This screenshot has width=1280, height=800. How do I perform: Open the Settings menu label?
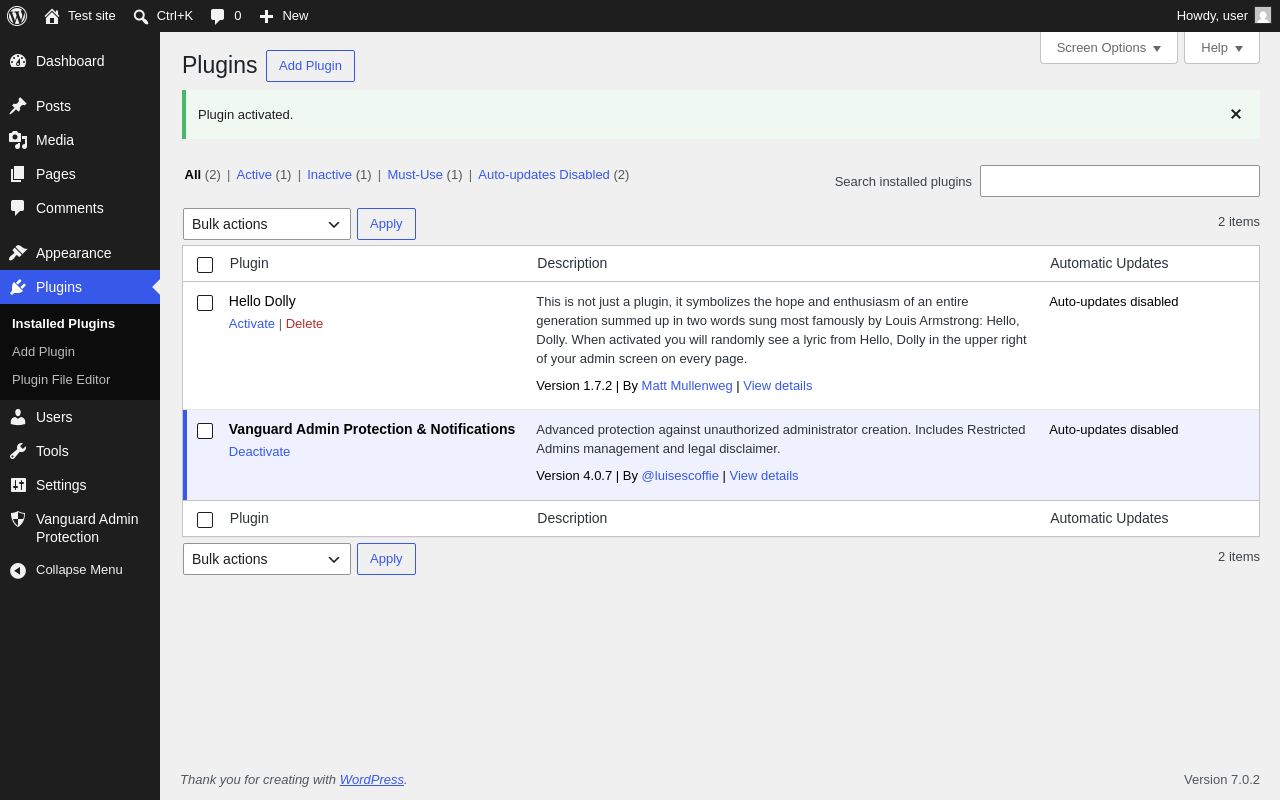tap(61, 485)
